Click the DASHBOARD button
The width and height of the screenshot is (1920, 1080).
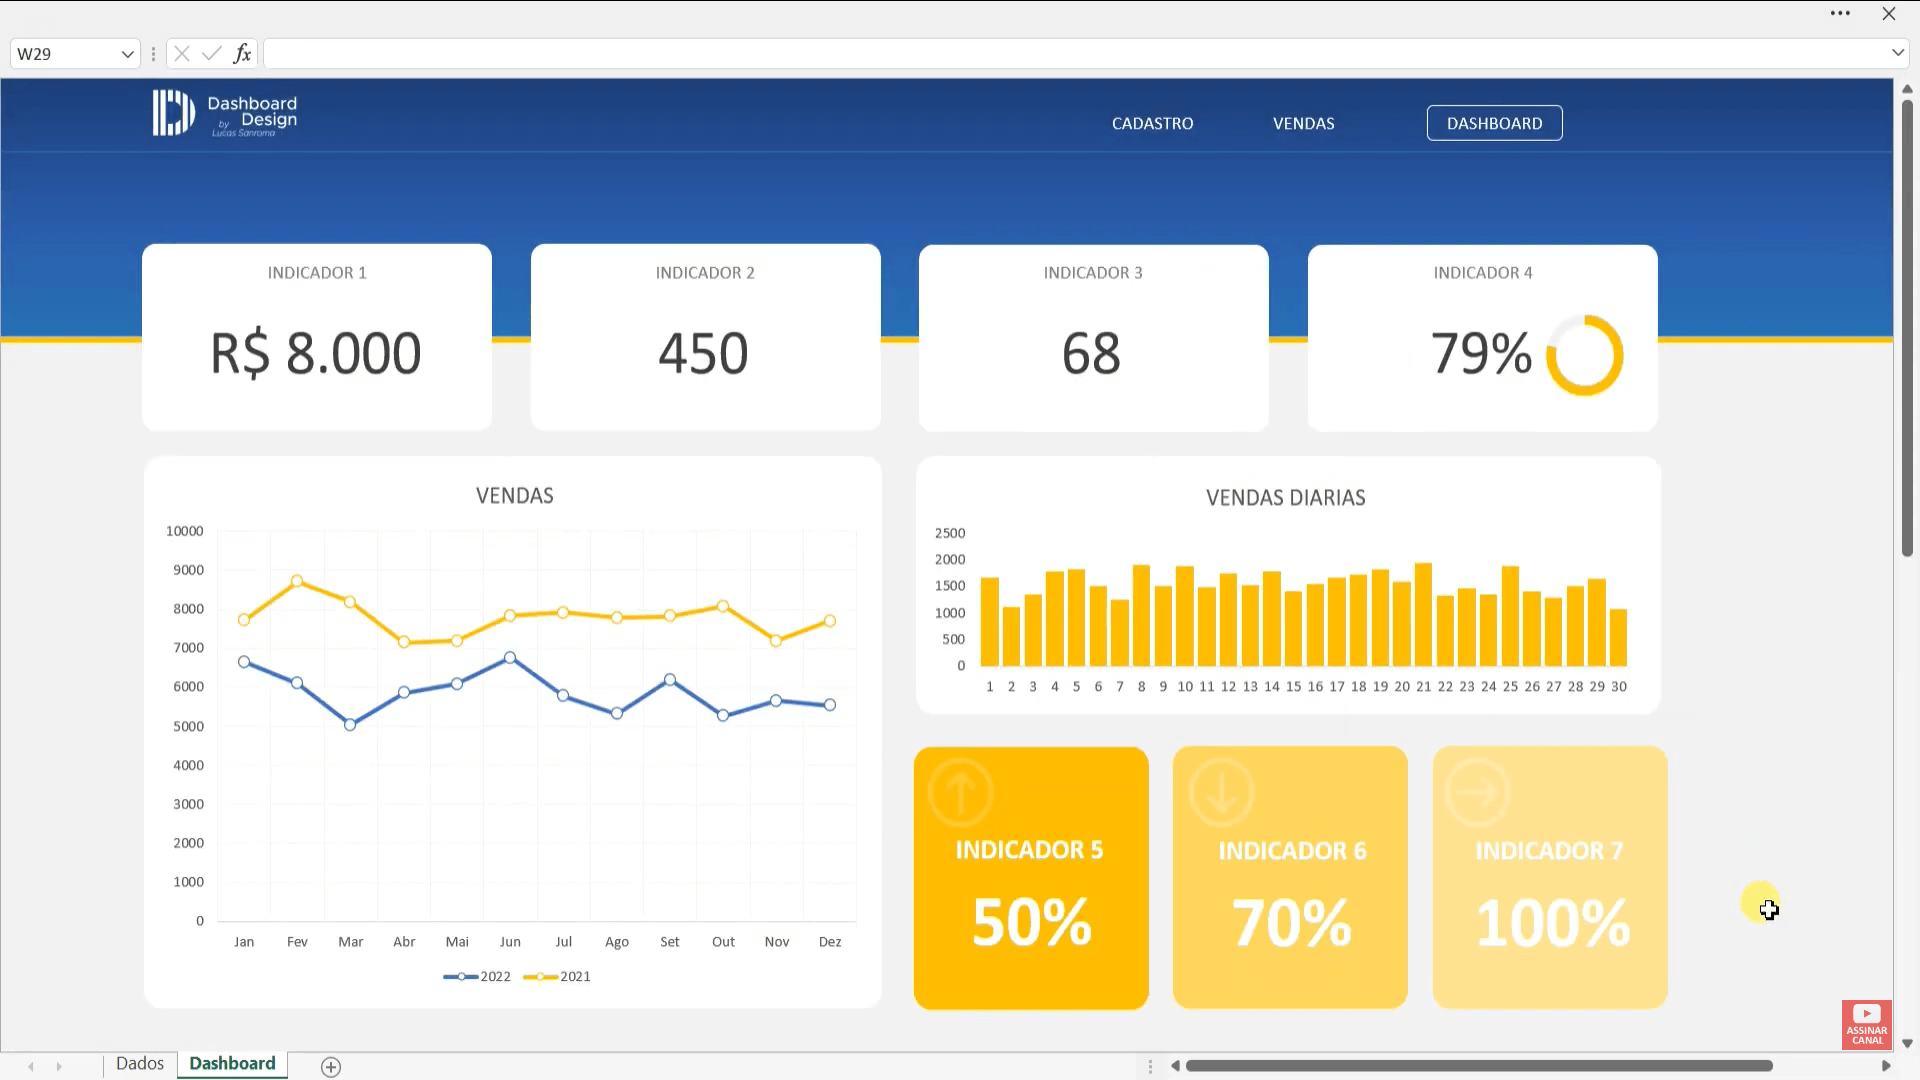(x=1494, y=123)
